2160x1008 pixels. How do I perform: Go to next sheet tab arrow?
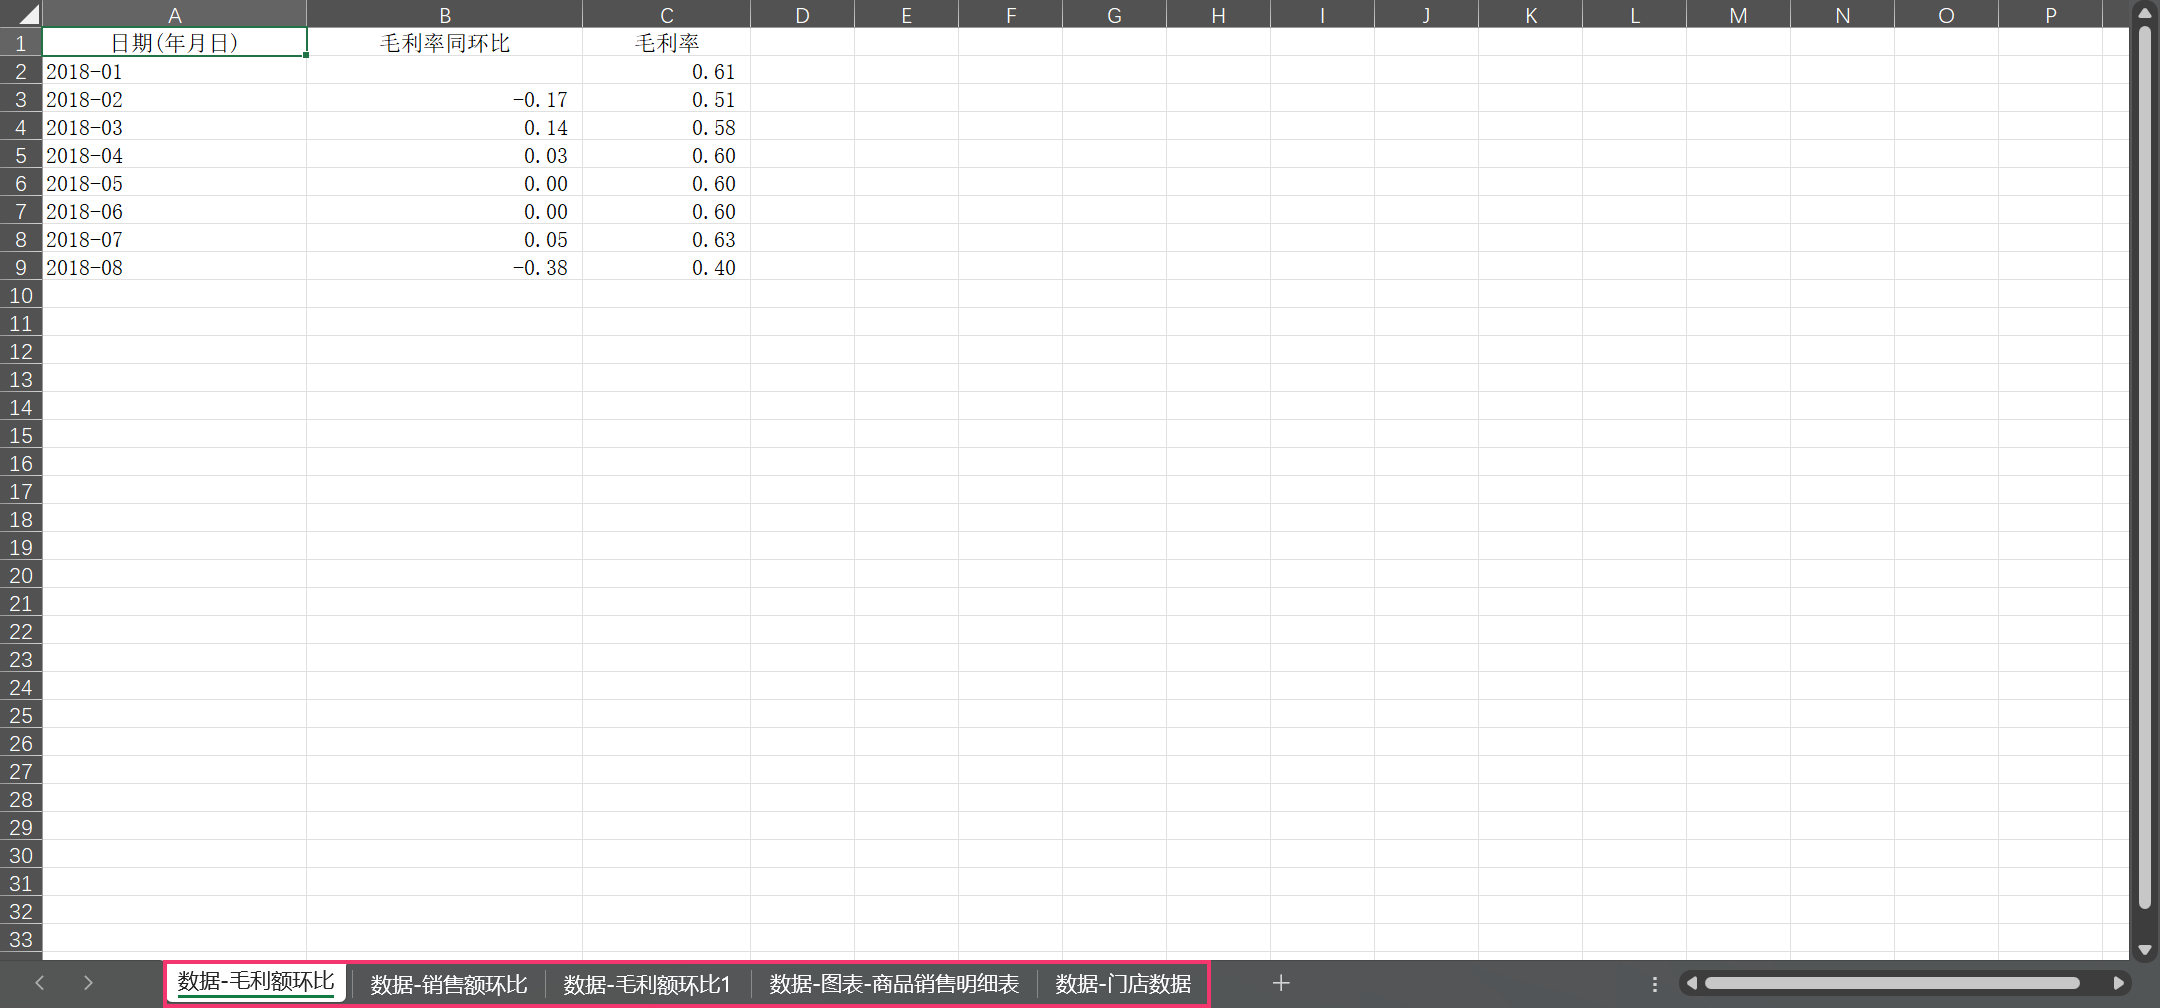88,983
